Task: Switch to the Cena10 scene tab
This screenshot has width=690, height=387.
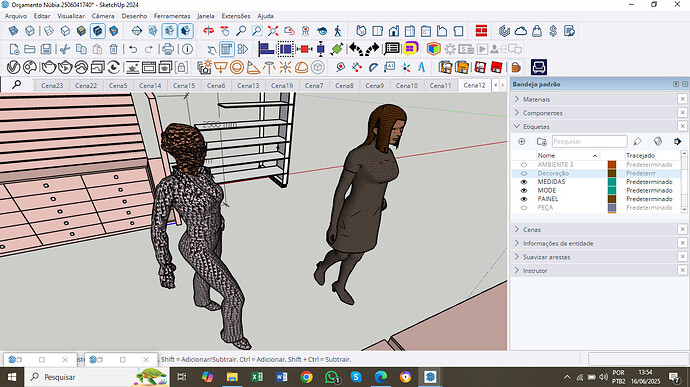Action: 406,85
